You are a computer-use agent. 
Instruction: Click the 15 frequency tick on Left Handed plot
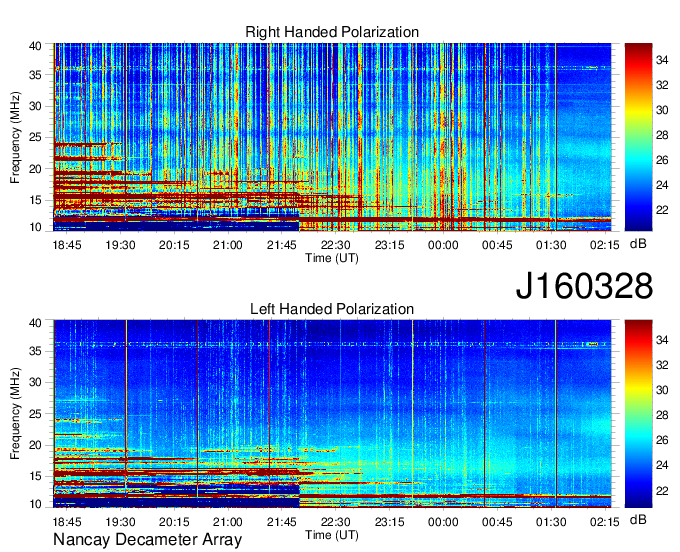[x=36, y=477]
